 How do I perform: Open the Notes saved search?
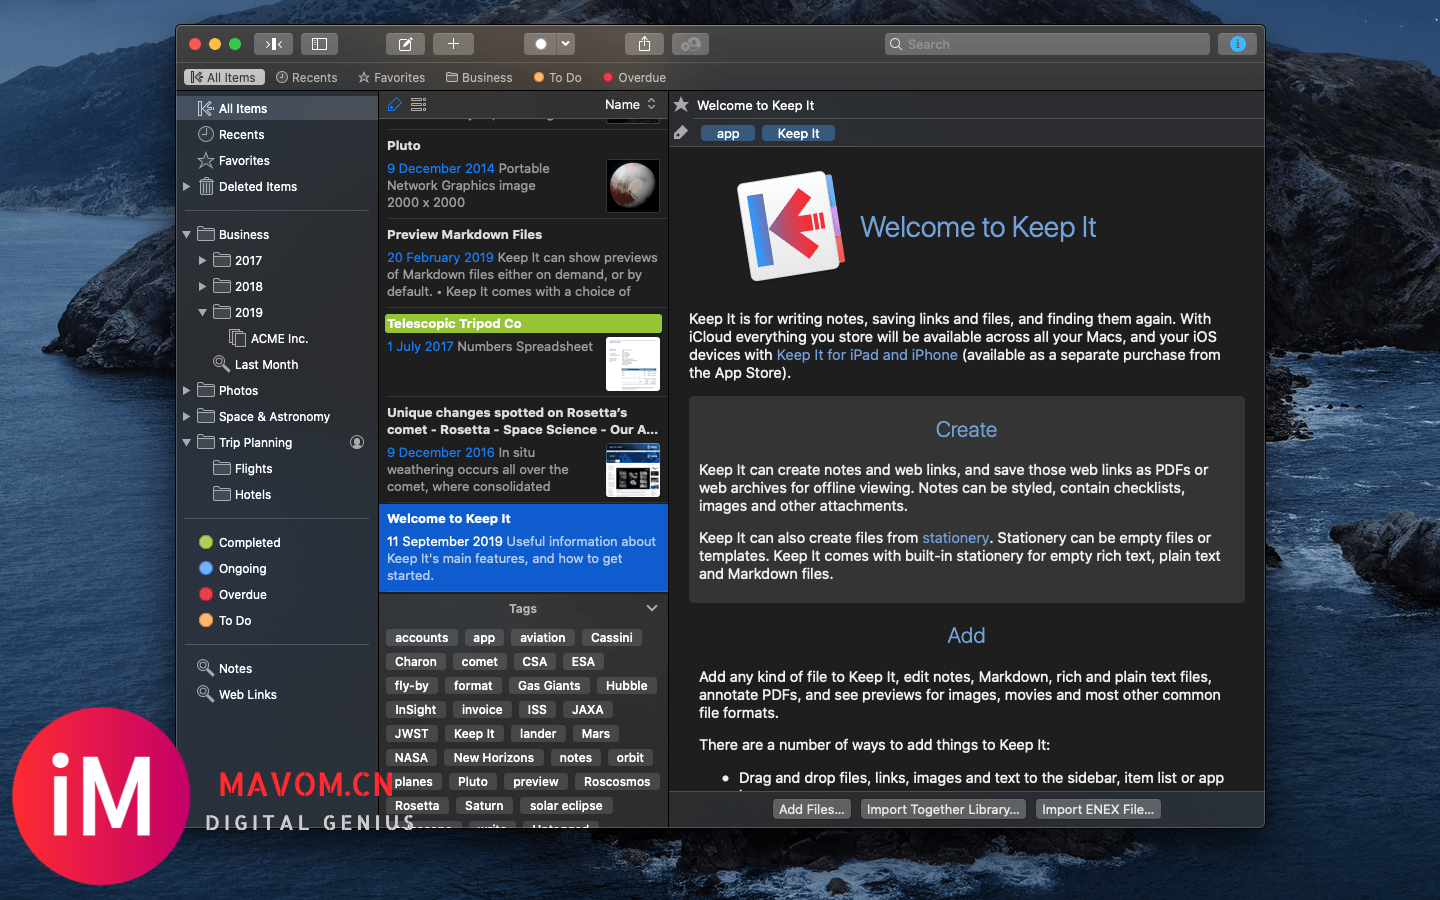[225, 668]
